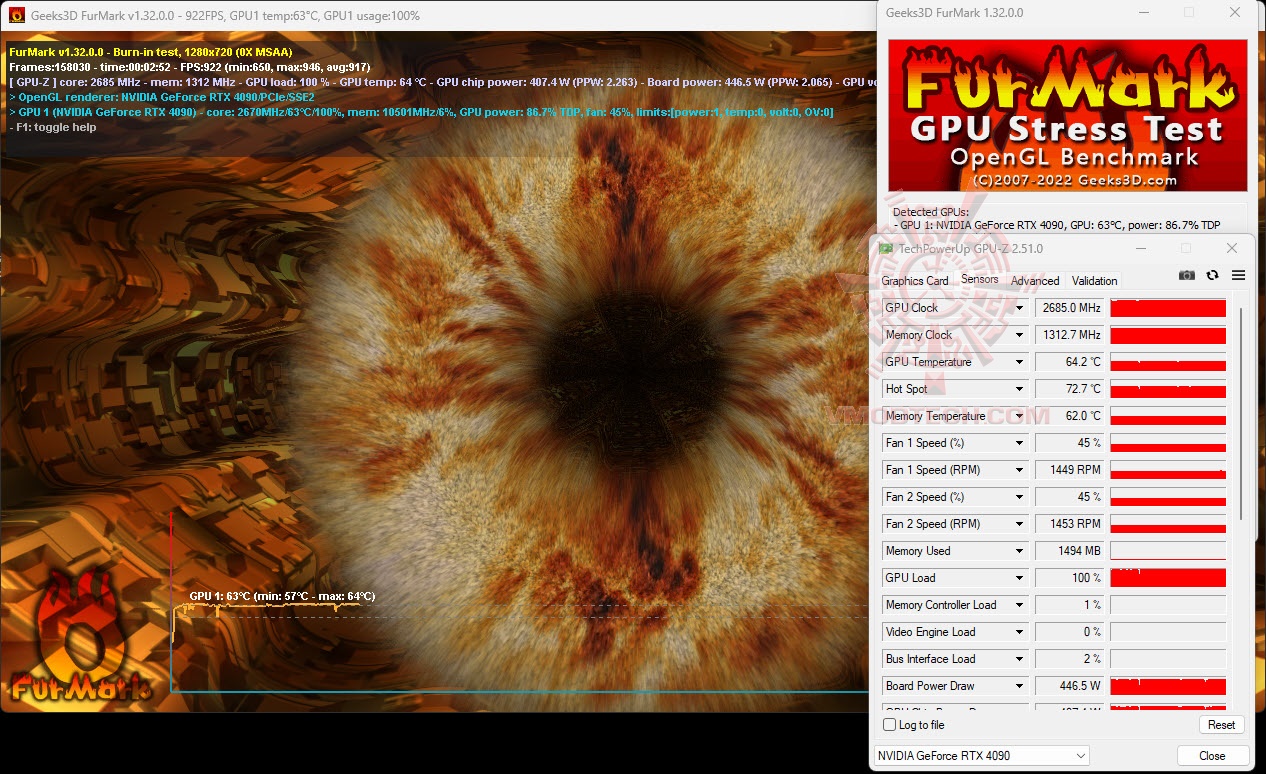Click the GPU-Z refresh icon

pos(1213,275)
